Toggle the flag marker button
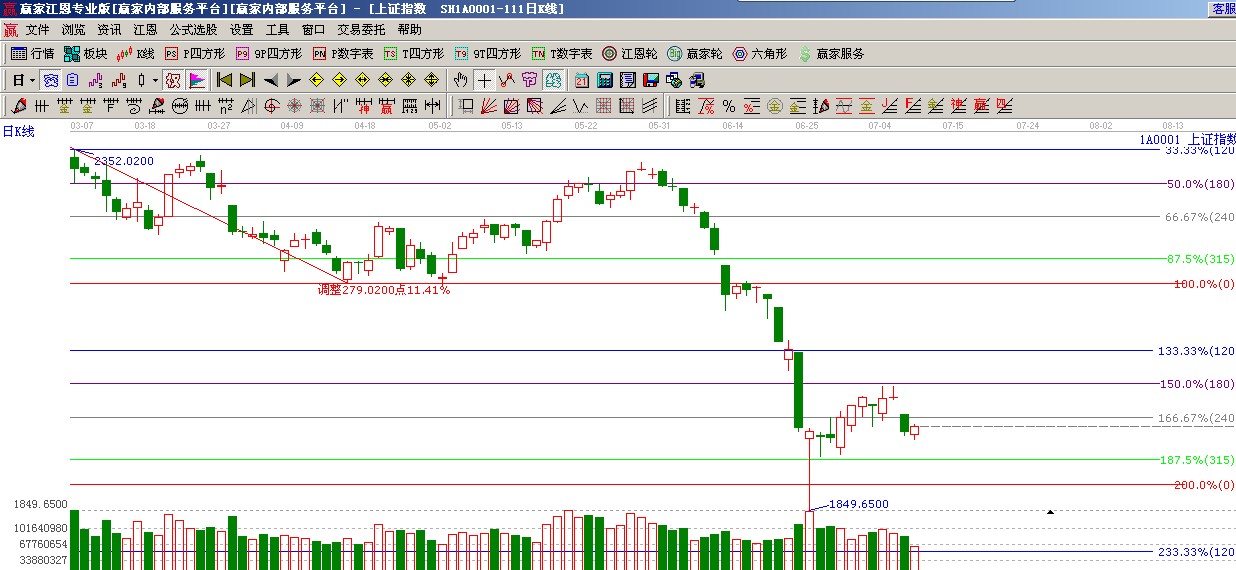The height and width of the screenshot is (570, 1236). tap(197, 80)
